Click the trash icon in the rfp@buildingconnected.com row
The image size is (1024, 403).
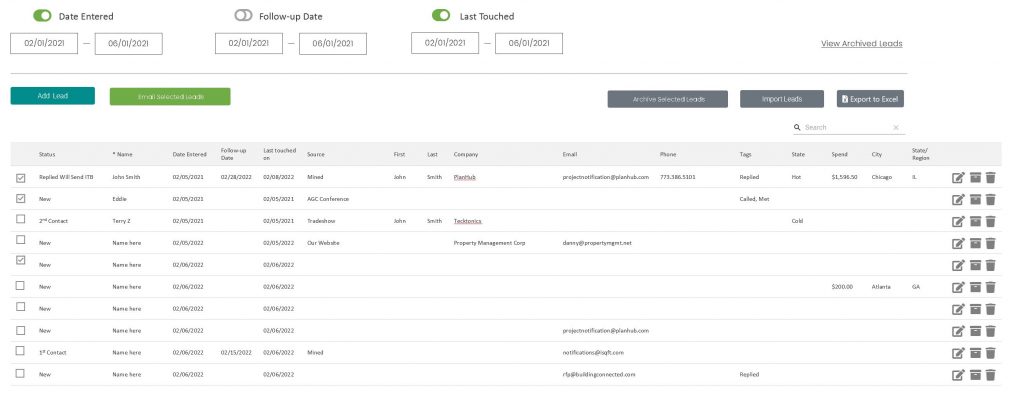pyautogui.click(x=991, y=375)
